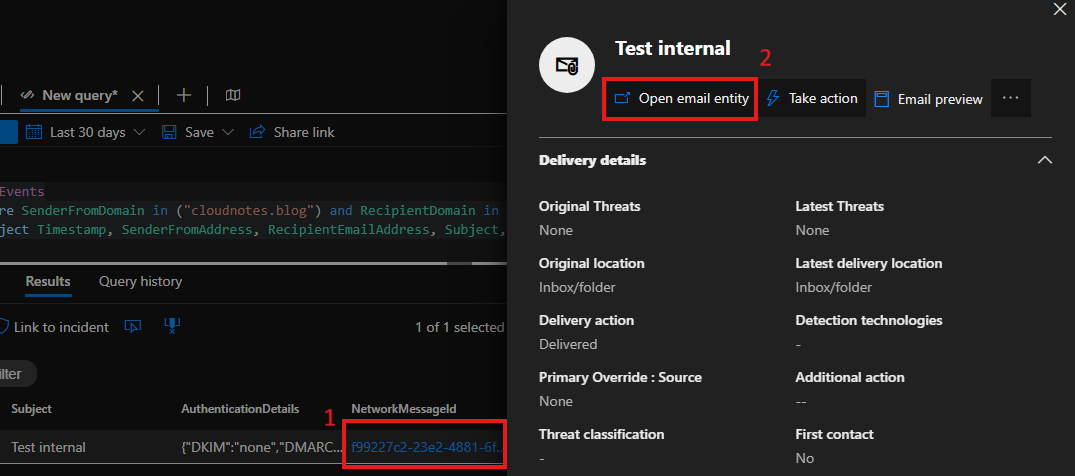Image resolution: width=1075 pixels, height=476 pixels.
Task: Click the take actions icon beside inspect record
Action: click(170, 327)
